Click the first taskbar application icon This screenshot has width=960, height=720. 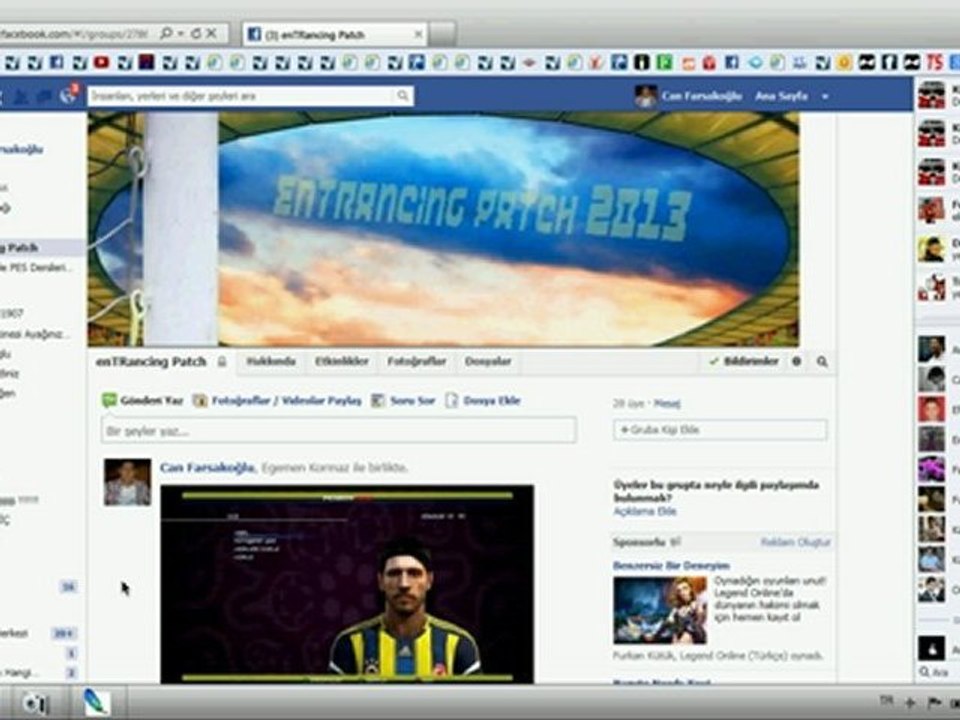pos(36,703)
